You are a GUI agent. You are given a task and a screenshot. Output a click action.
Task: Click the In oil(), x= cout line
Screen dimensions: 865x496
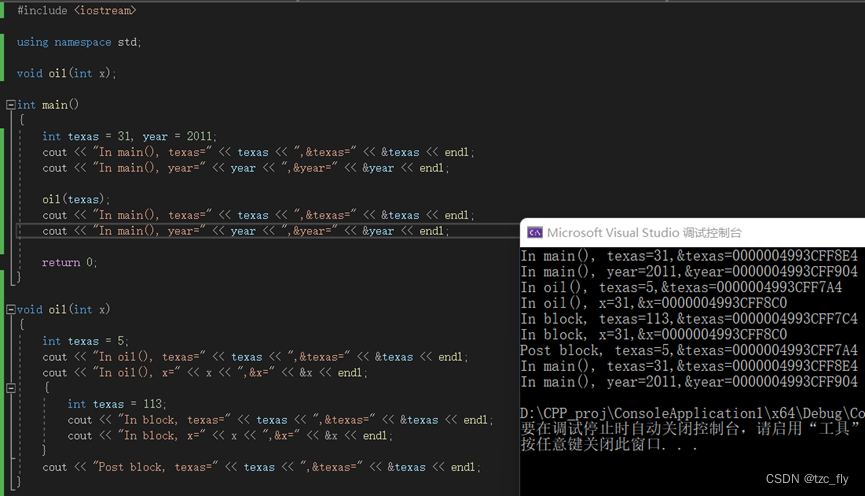tap(205, 373)
